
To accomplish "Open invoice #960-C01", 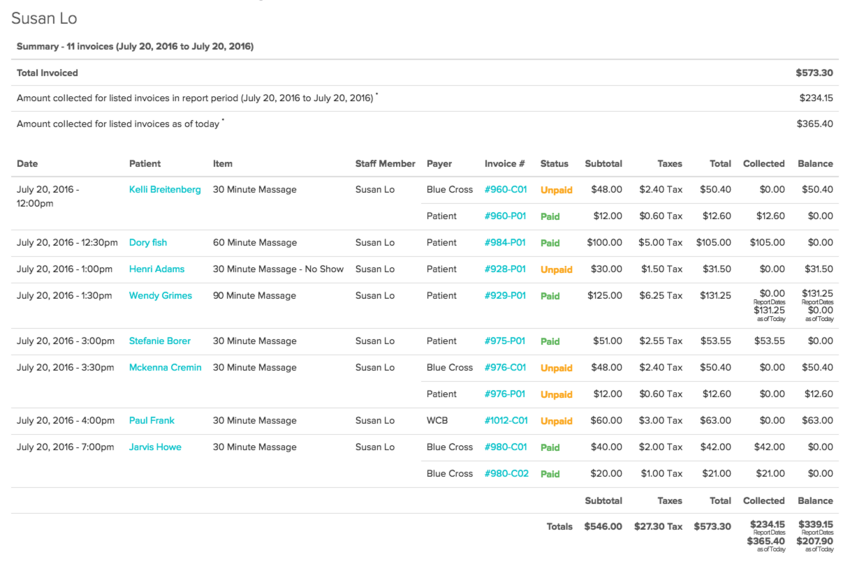I will pyautogui.click(x=505, y=189).
